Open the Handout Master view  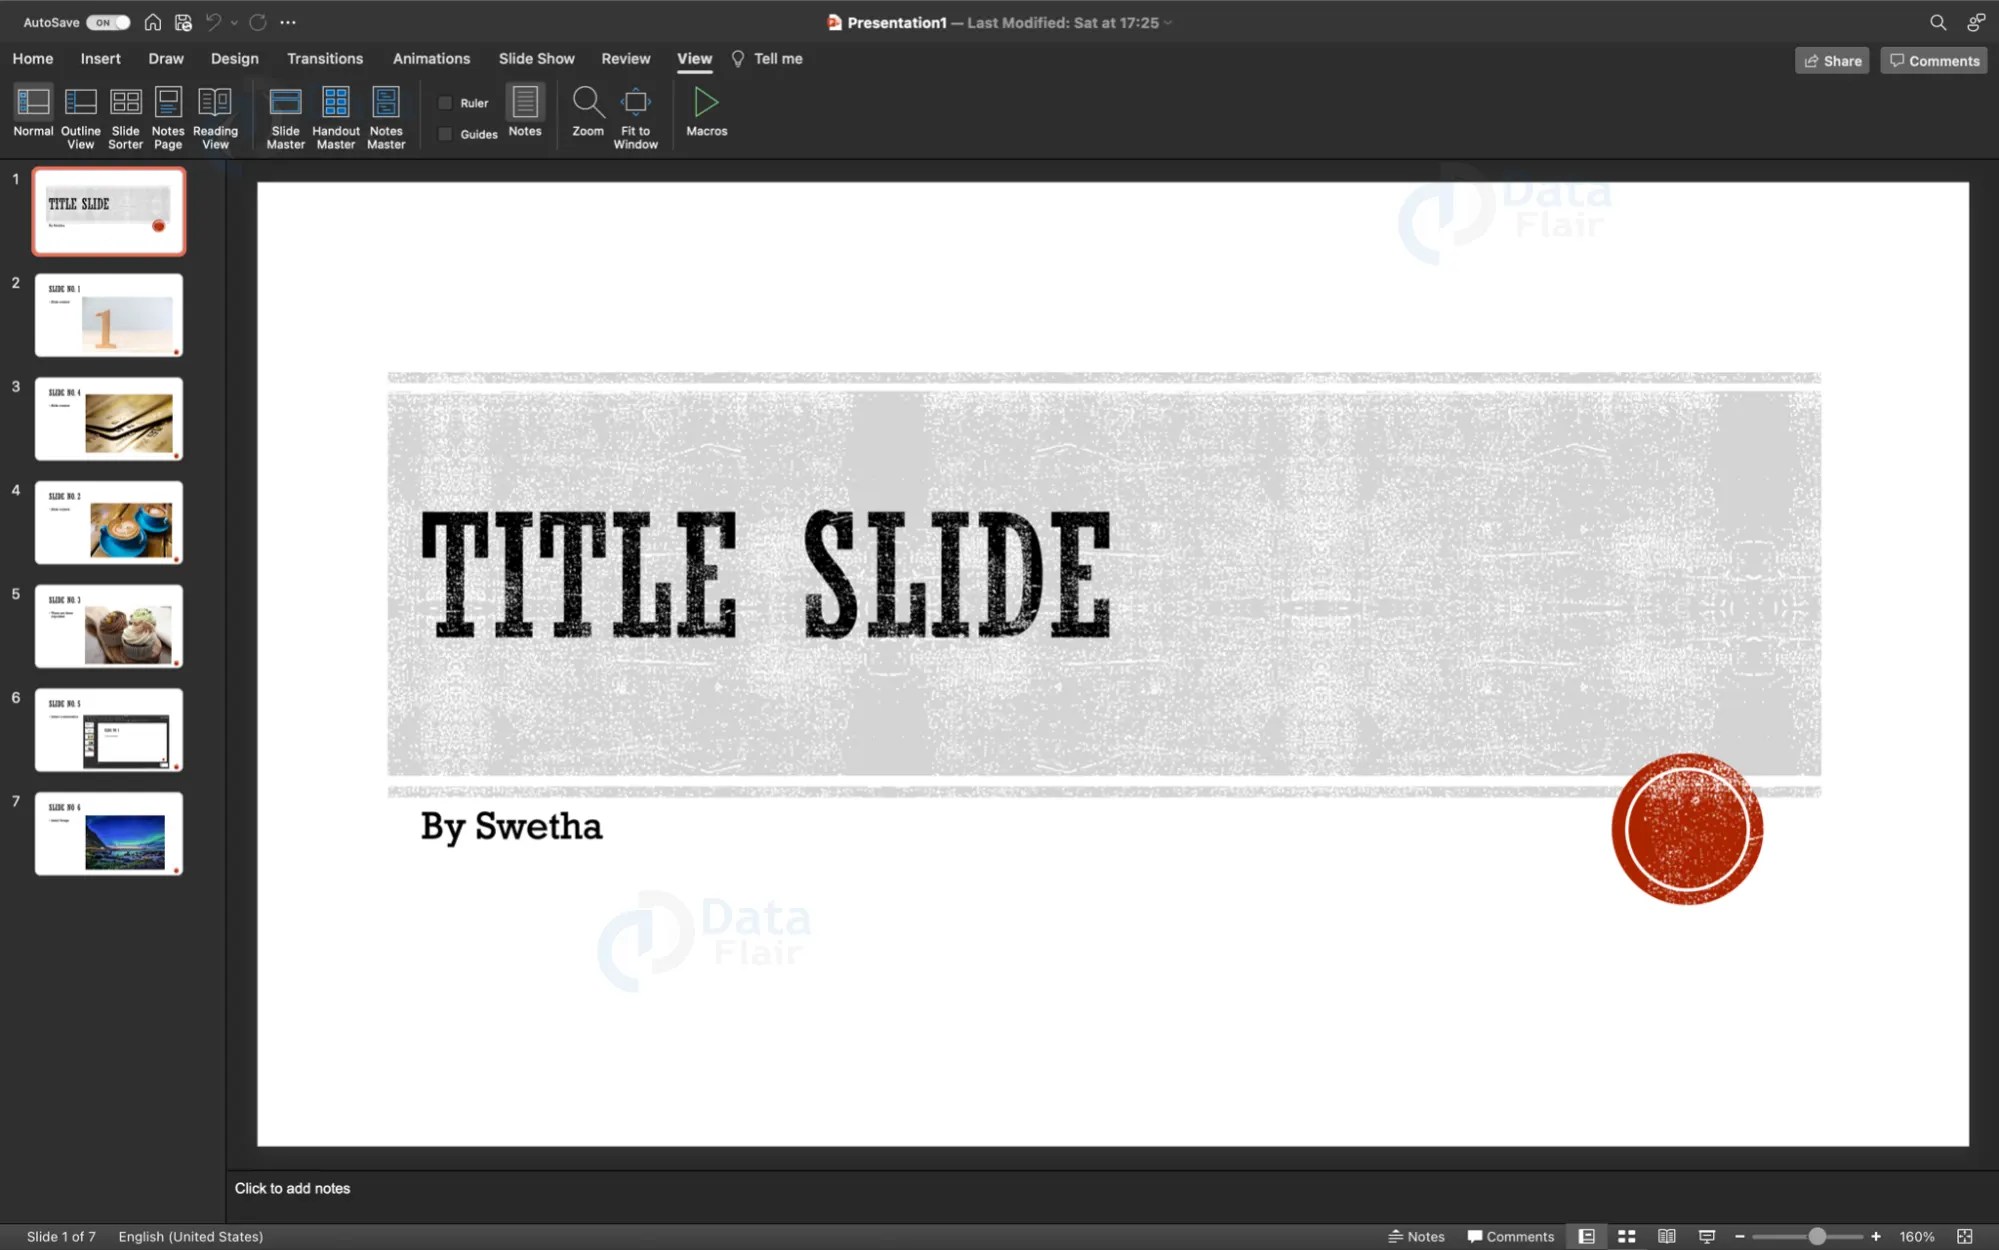(335, 115)
